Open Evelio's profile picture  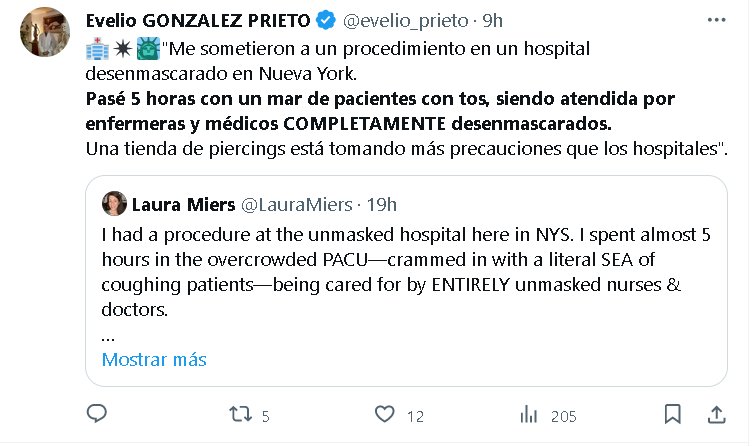(45, 34)
